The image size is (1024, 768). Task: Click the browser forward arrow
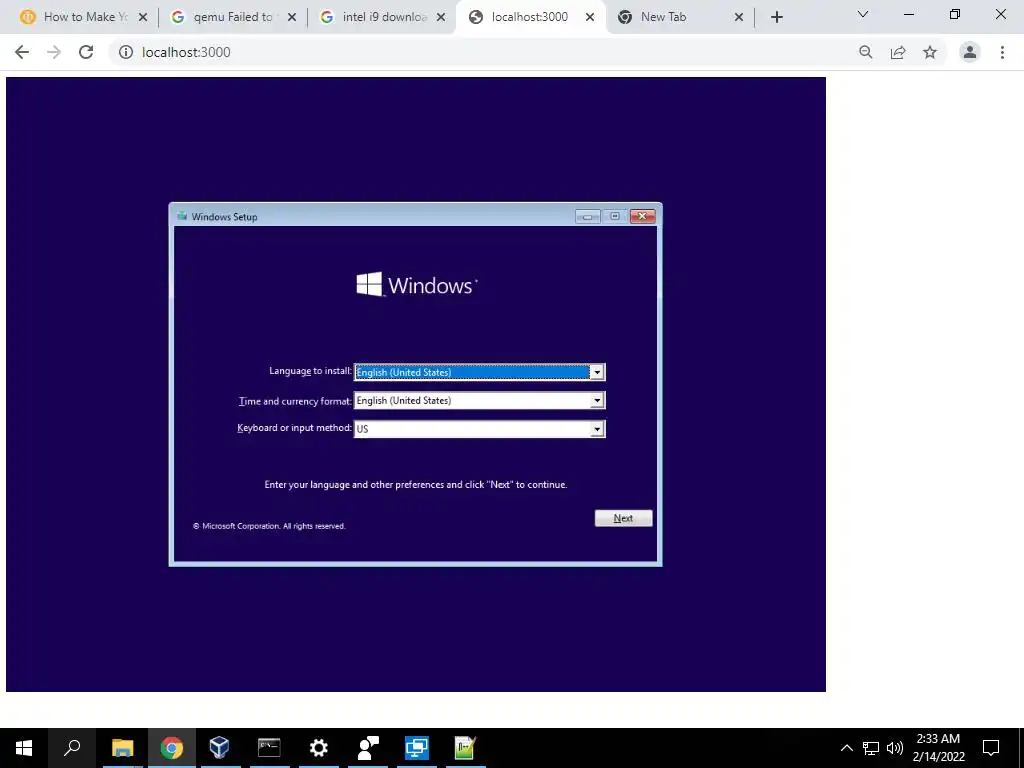click(54, 52)
